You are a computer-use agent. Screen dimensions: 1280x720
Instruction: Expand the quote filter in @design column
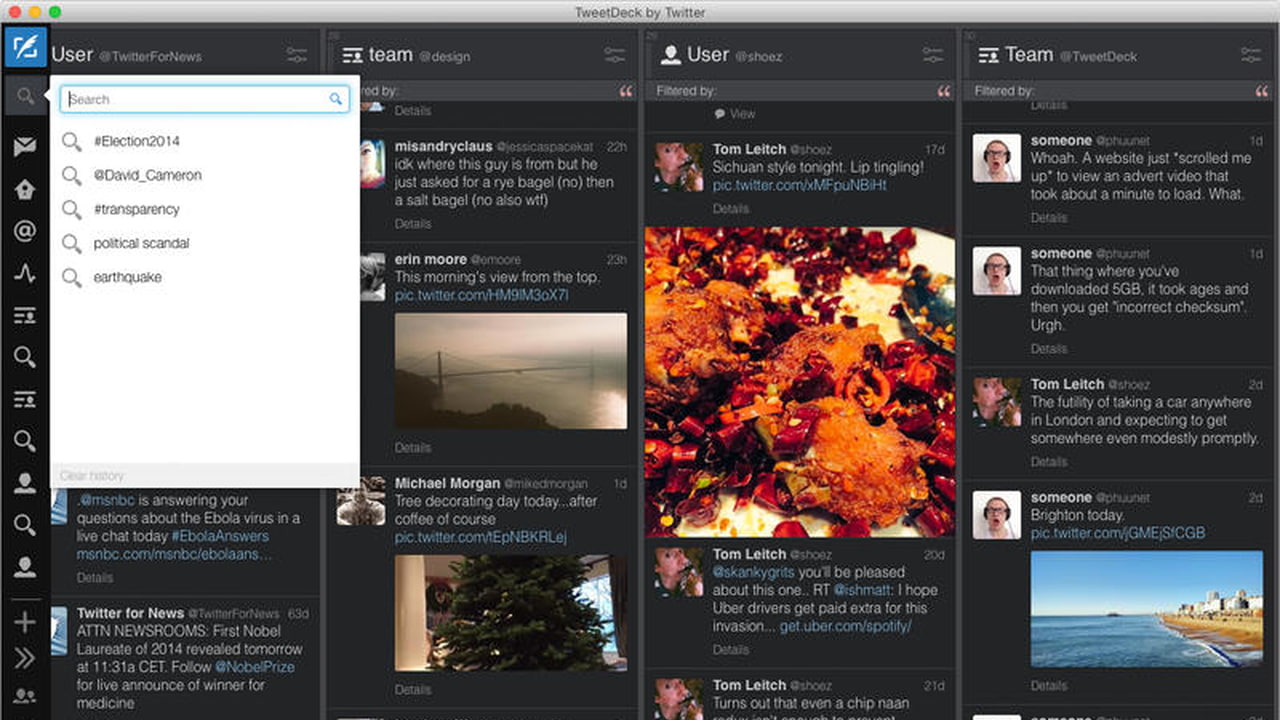point(626,91)
